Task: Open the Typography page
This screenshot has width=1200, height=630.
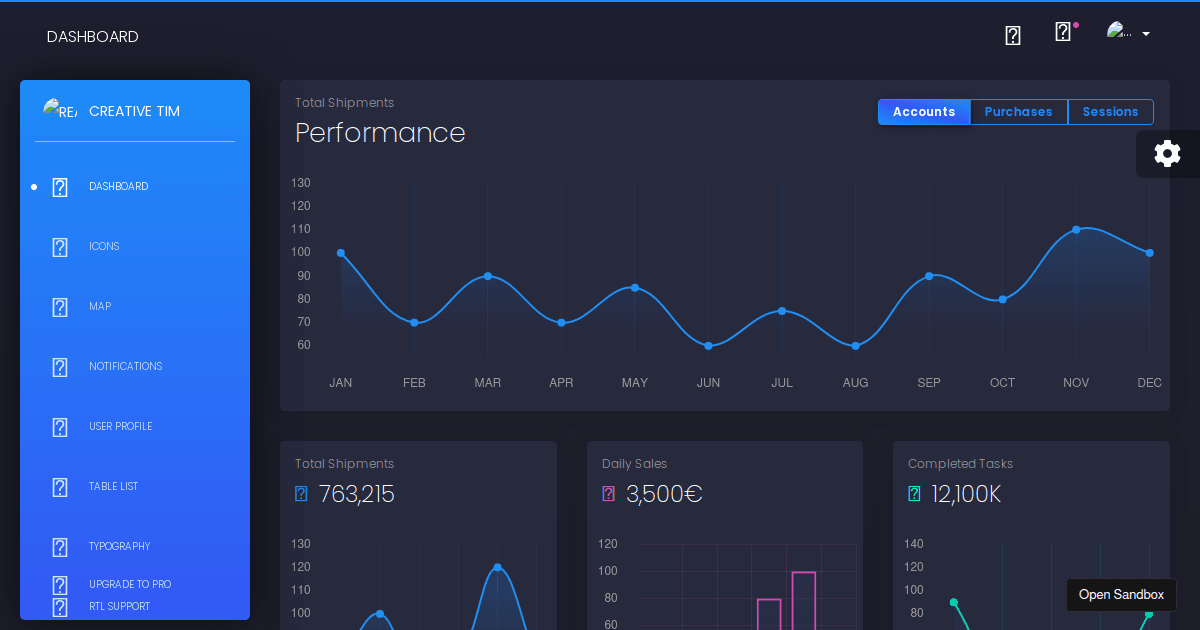Action: click(119, 546)
